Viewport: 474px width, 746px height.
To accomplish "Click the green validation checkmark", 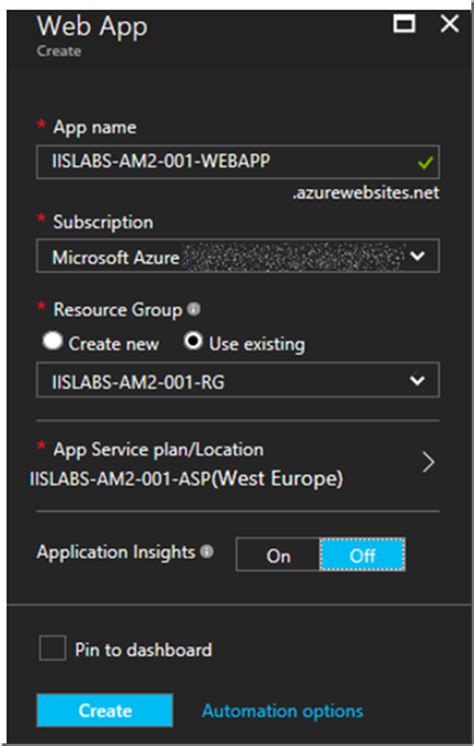I will tap(425, 163).
